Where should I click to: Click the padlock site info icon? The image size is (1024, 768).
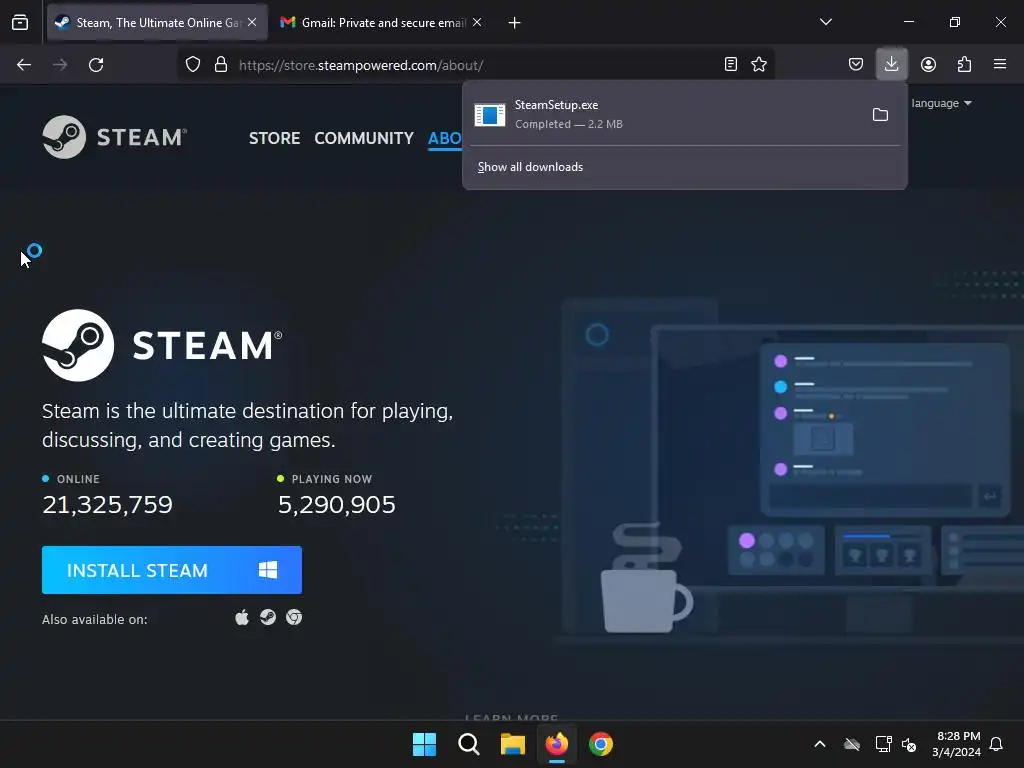221,65
